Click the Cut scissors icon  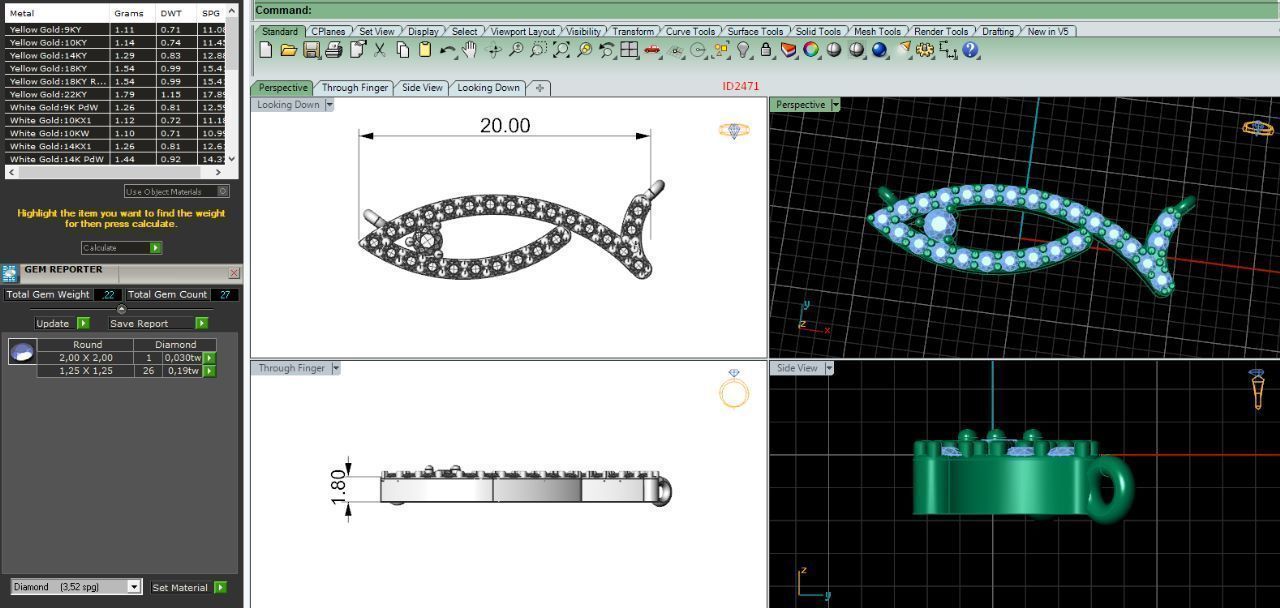(x=379, y=49)
